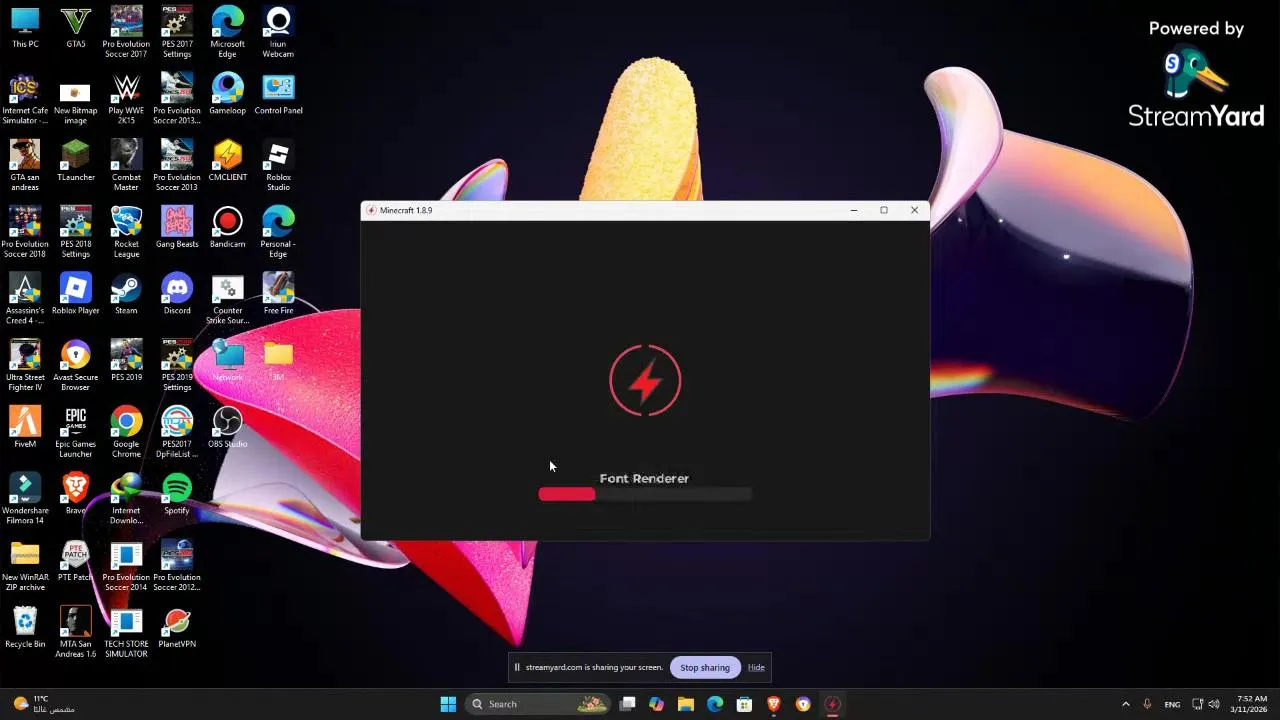This screenshot has height=720, width=1280.
Task: Hide the StreamYard sharing notification
Action: pos(756,667)
